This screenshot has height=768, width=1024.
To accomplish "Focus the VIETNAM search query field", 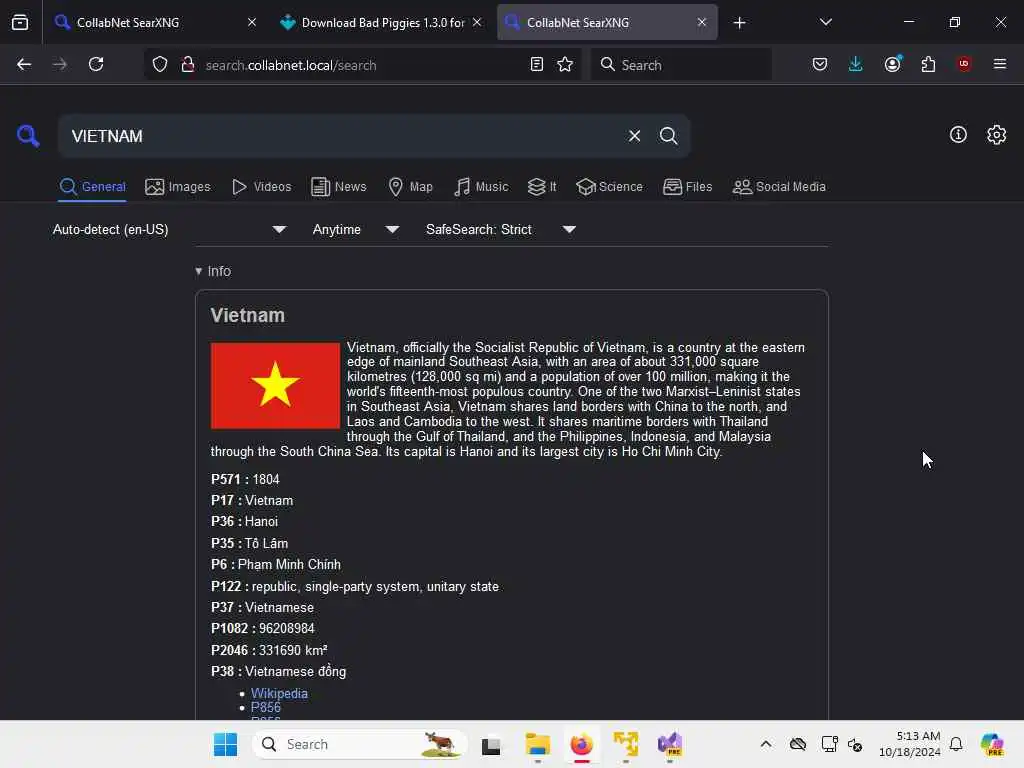I will (x=343, y=136).
